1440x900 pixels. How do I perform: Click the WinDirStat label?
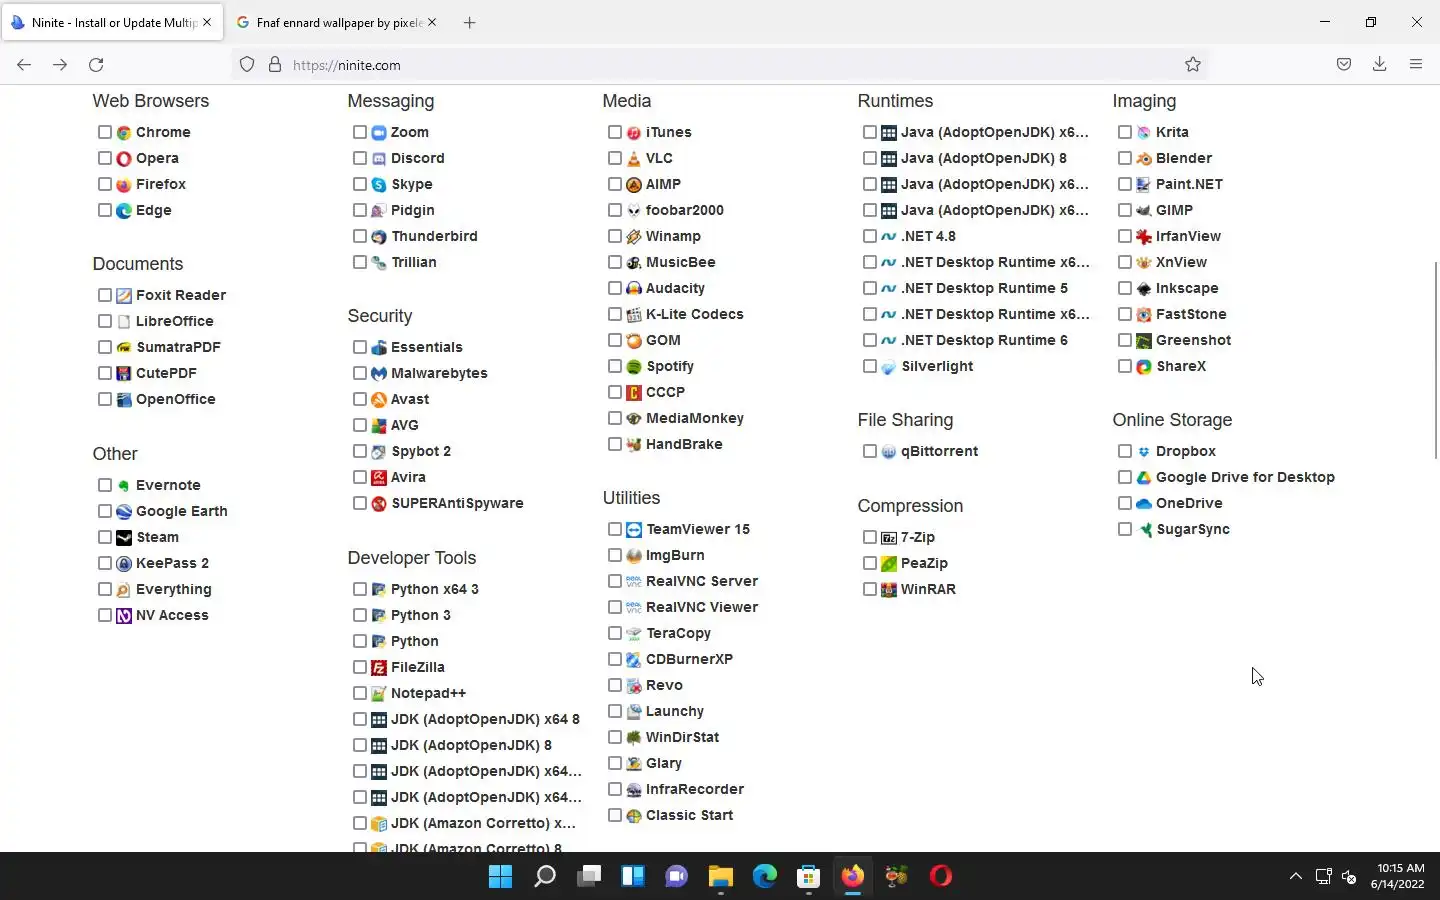coord(682,737)
